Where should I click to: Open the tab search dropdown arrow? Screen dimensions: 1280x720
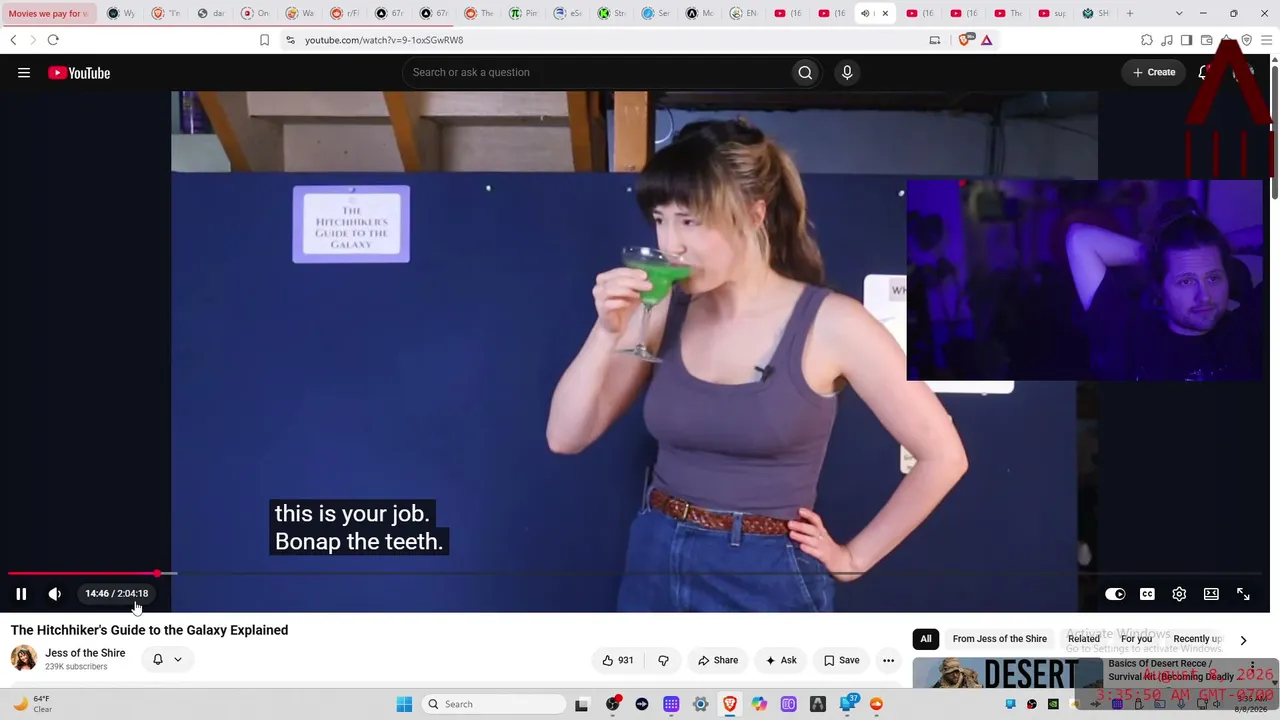click(1180, 13)
